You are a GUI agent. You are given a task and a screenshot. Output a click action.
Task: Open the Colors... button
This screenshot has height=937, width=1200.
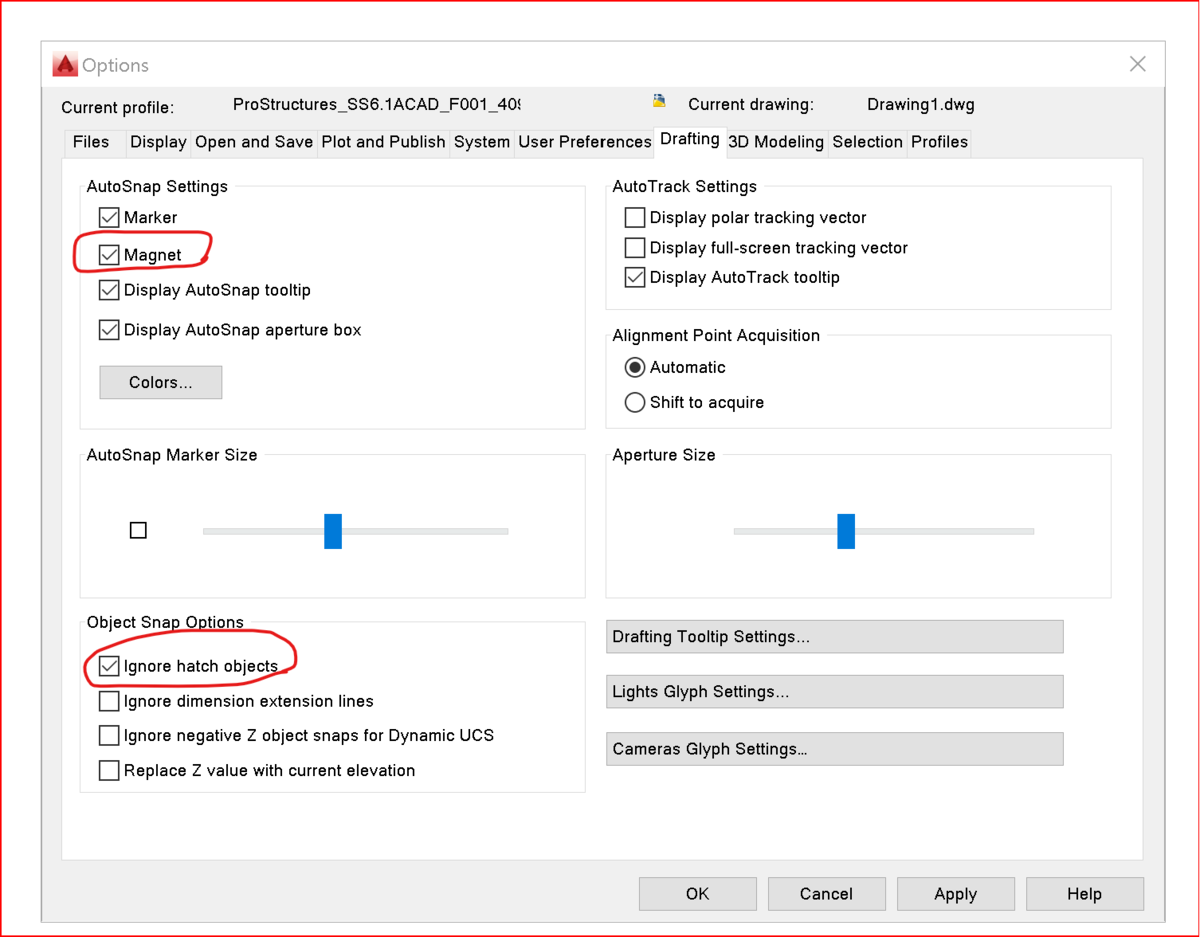(161, 382)
